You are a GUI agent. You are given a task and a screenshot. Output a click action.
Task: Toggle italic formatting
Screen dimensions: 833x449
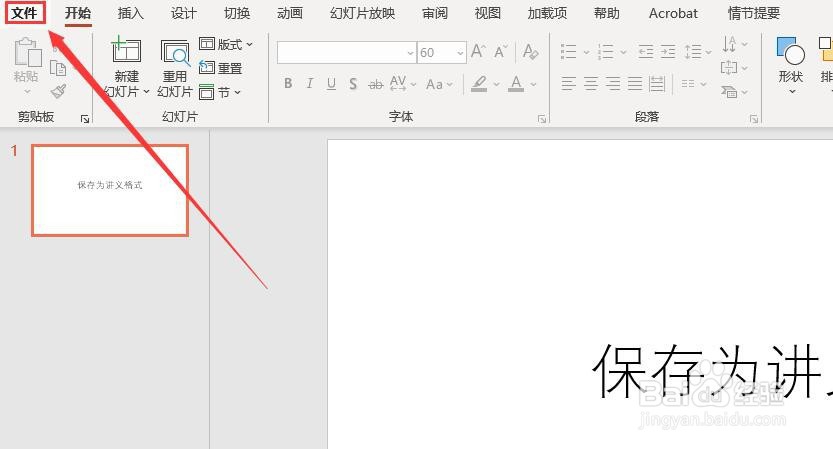pyautogui.click(x=310, y=83)
